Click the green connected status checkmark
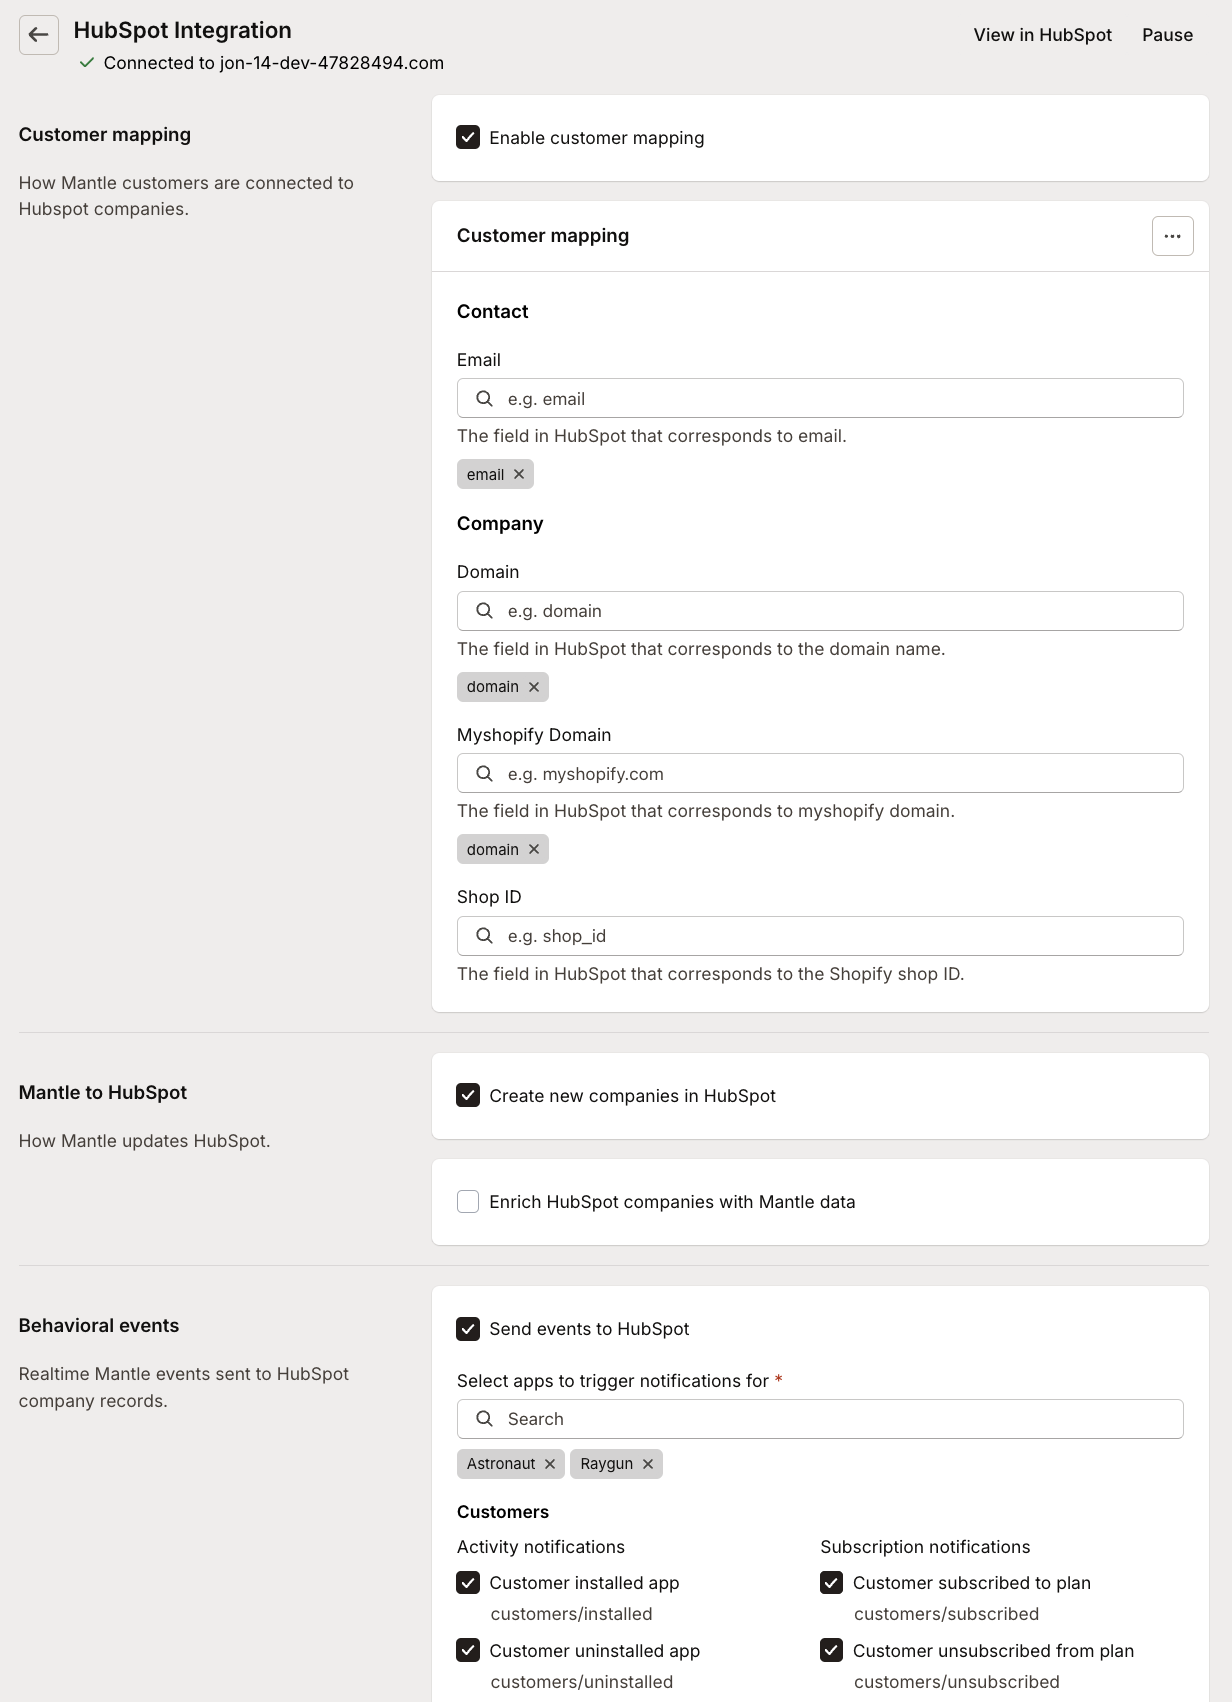Image resolution: width=1232 pixels, height=1702 pixels. 88,62
